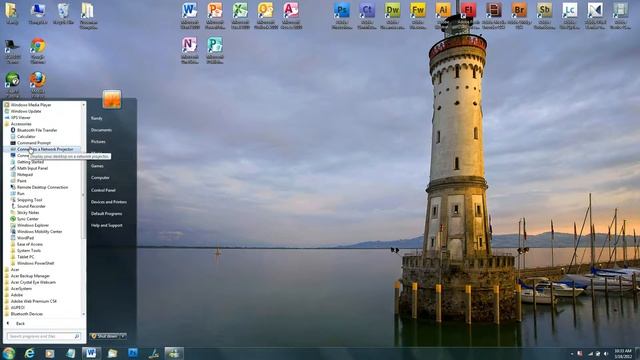Launch the Lc Adobe desktop icon
Viewport: 640px width, 360px height.
coord(569,16)
